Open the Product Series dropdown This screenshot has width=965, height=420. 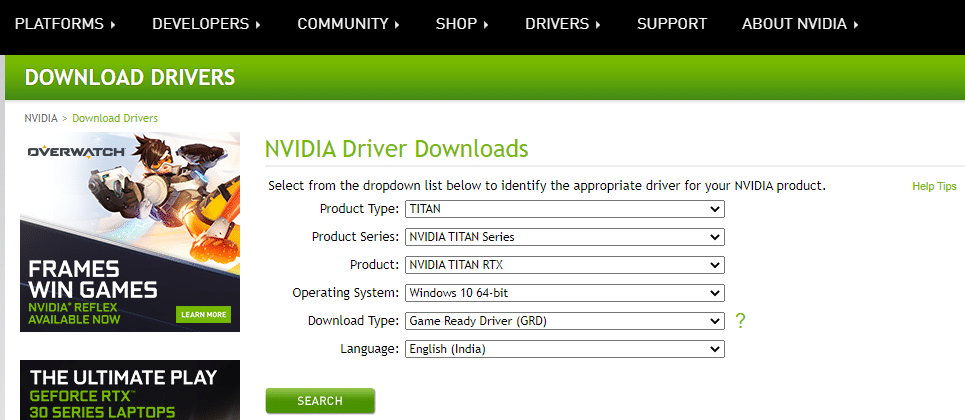point(565,236)
